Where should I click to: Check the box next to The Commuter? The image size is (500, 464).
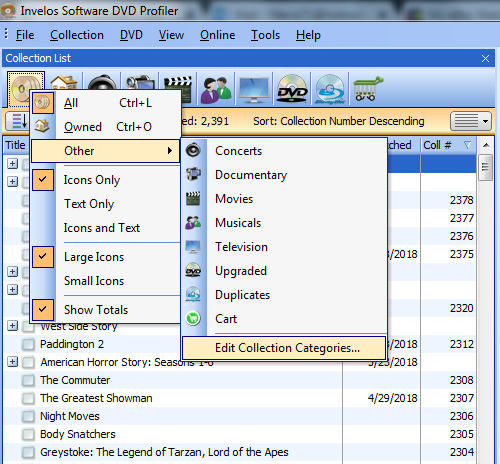point(28,380)
